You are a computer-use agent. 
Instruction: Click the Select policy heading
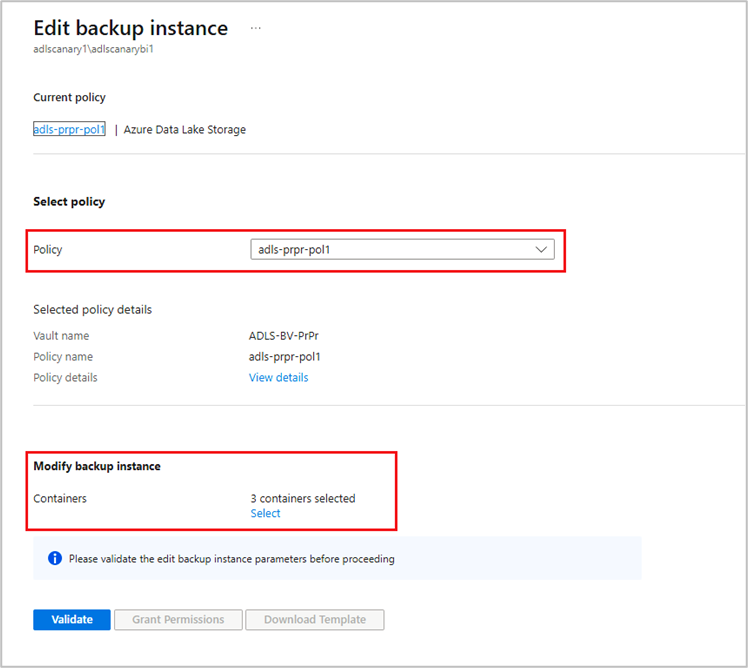(69, 202)
